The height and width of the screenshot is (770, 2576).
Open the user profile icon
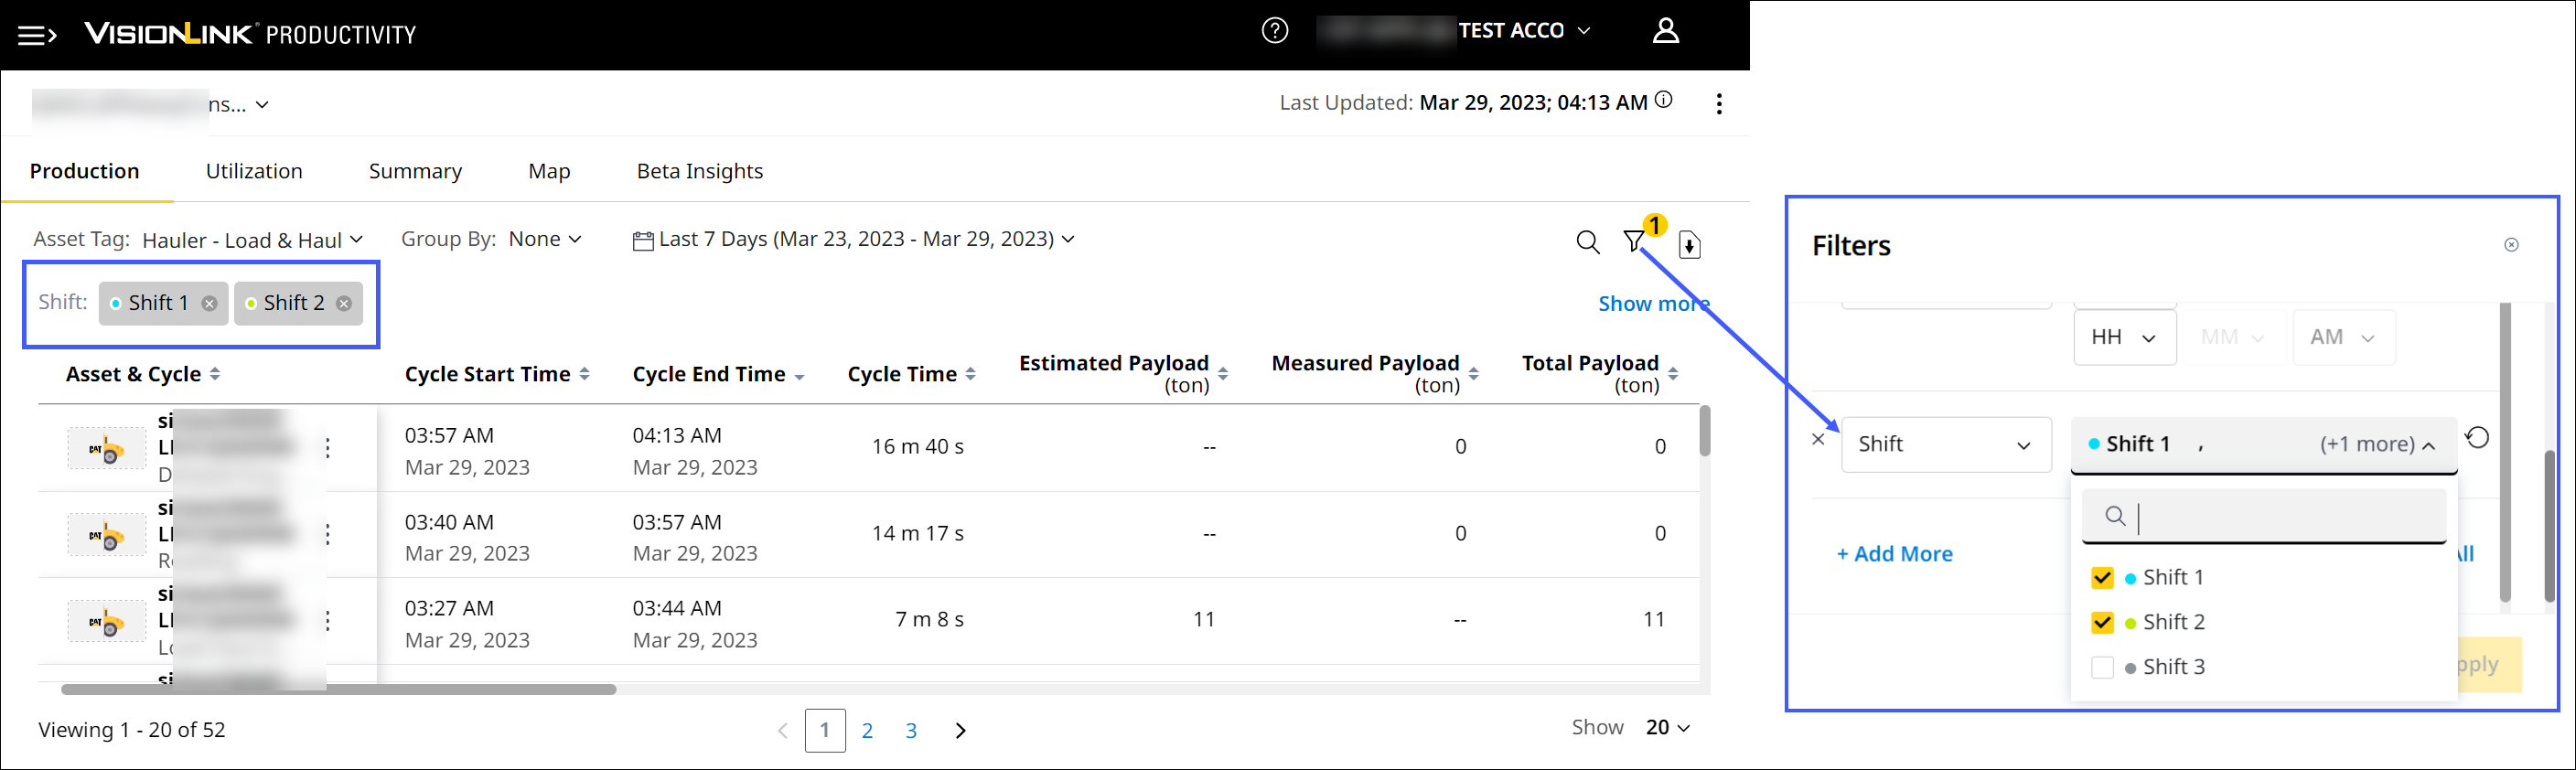[1665, 31]
